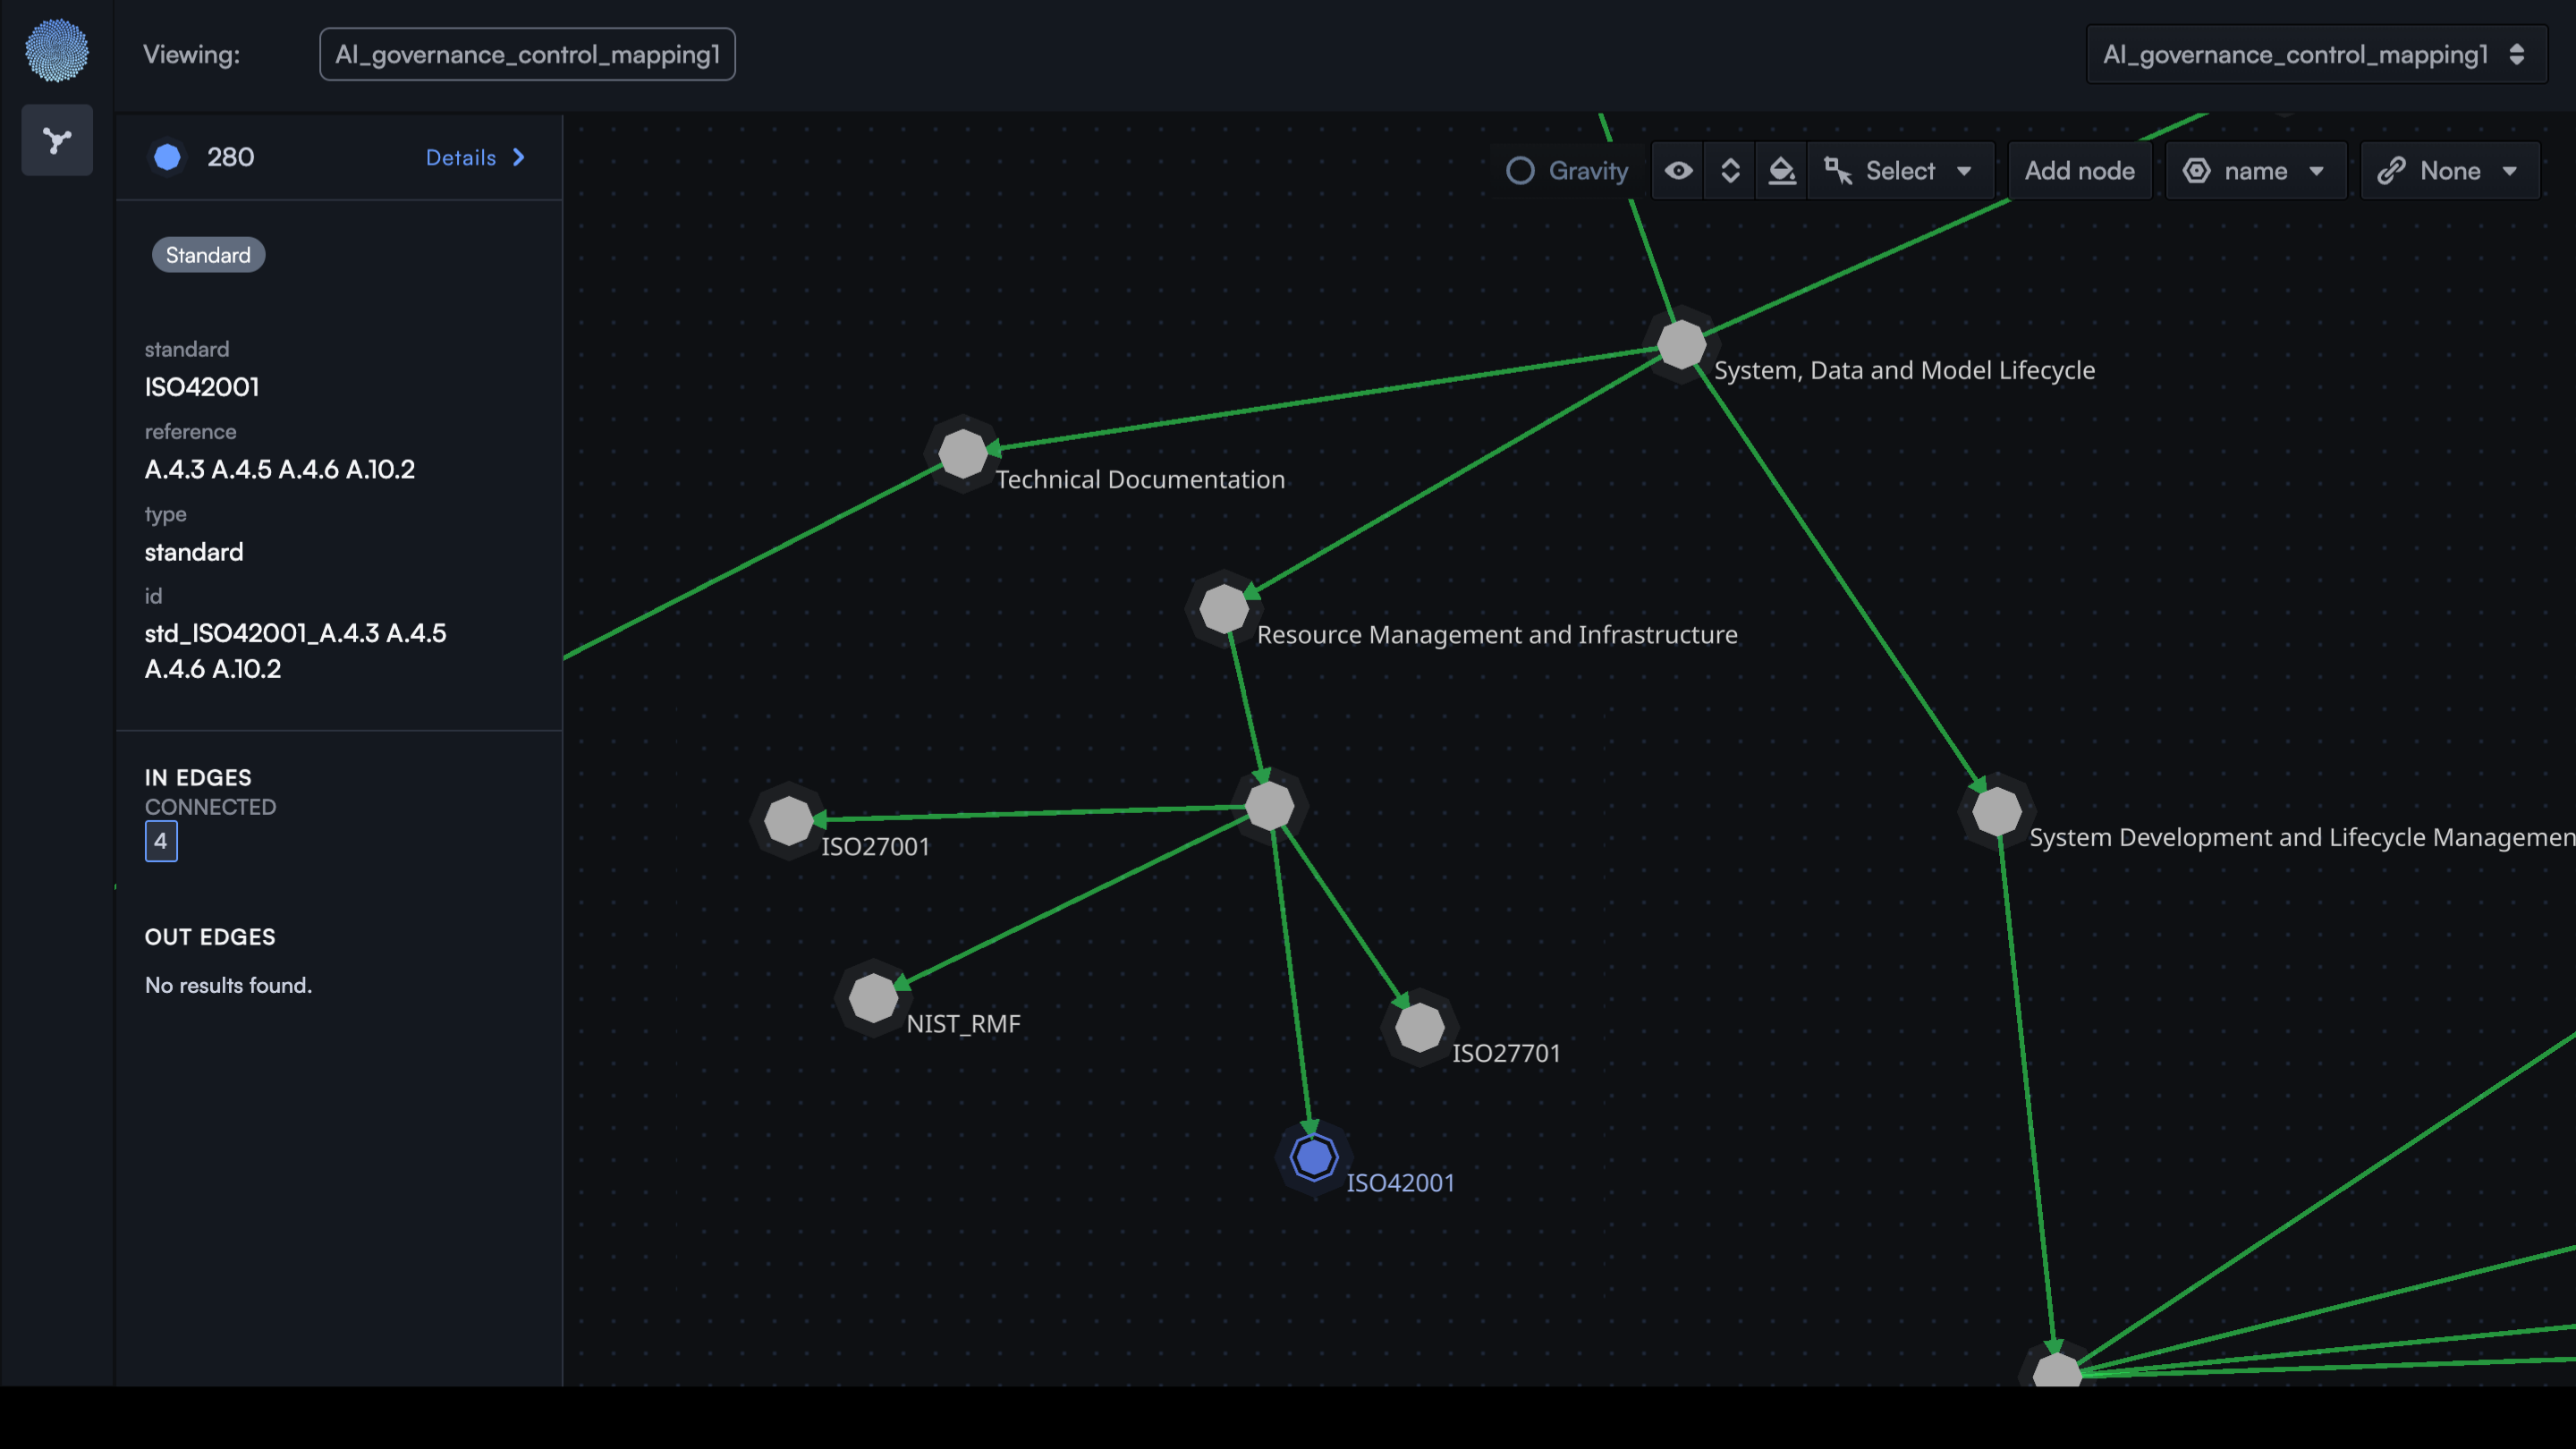Click the app logo spiral icon
Image resolution: width=2576 pixels, height=1449 pixels.
click(57, 50)
